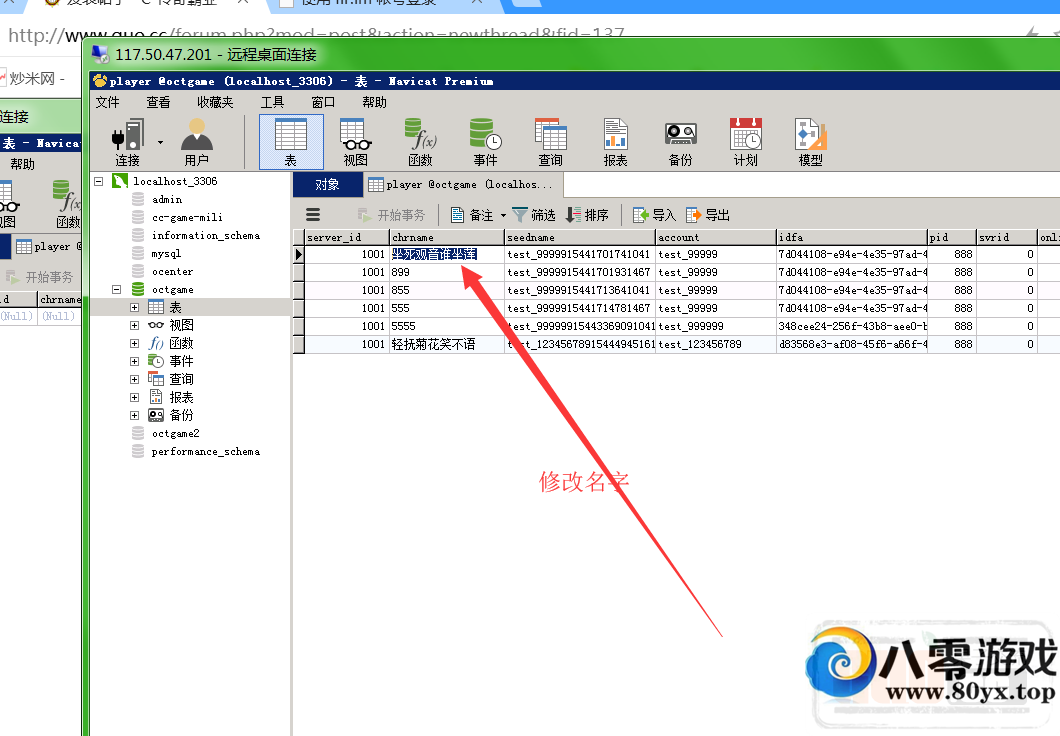Viewport: 1060px width, 736px height.
Task: Click the account column header
Action: coord(716,237)
